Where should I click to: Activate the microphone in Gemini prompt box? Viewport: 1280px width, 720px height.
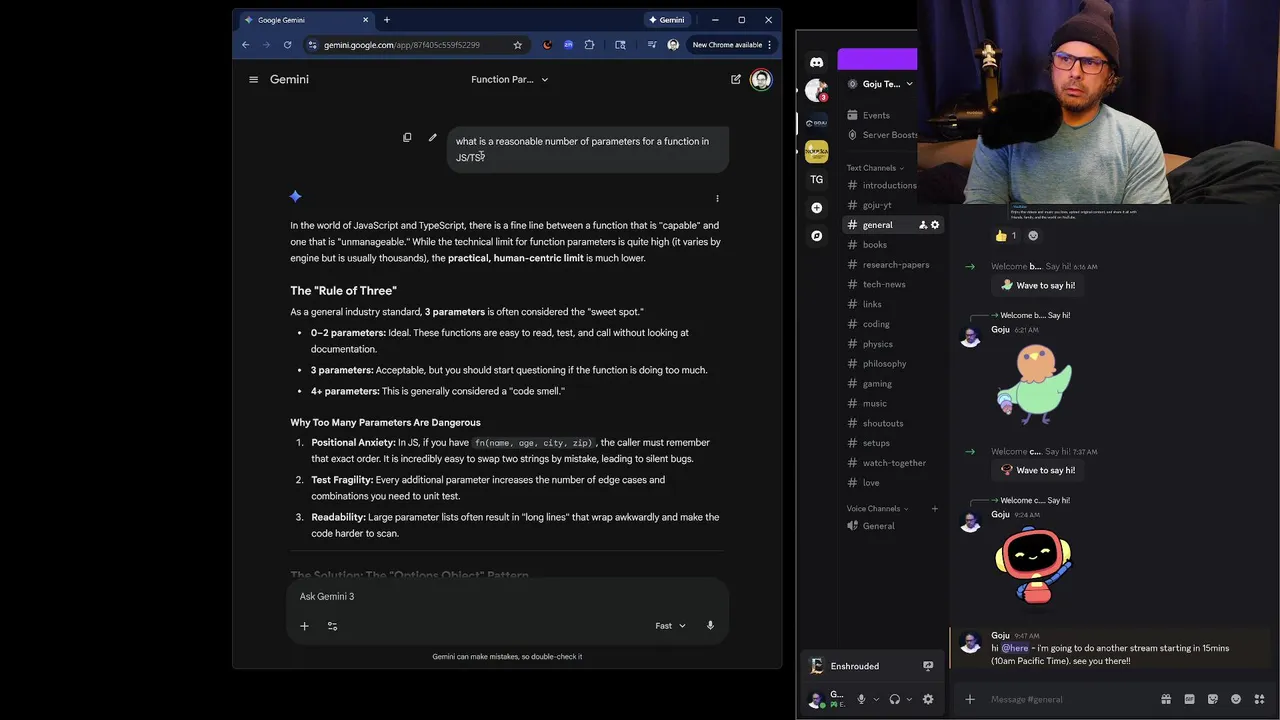tap(710, 626)
